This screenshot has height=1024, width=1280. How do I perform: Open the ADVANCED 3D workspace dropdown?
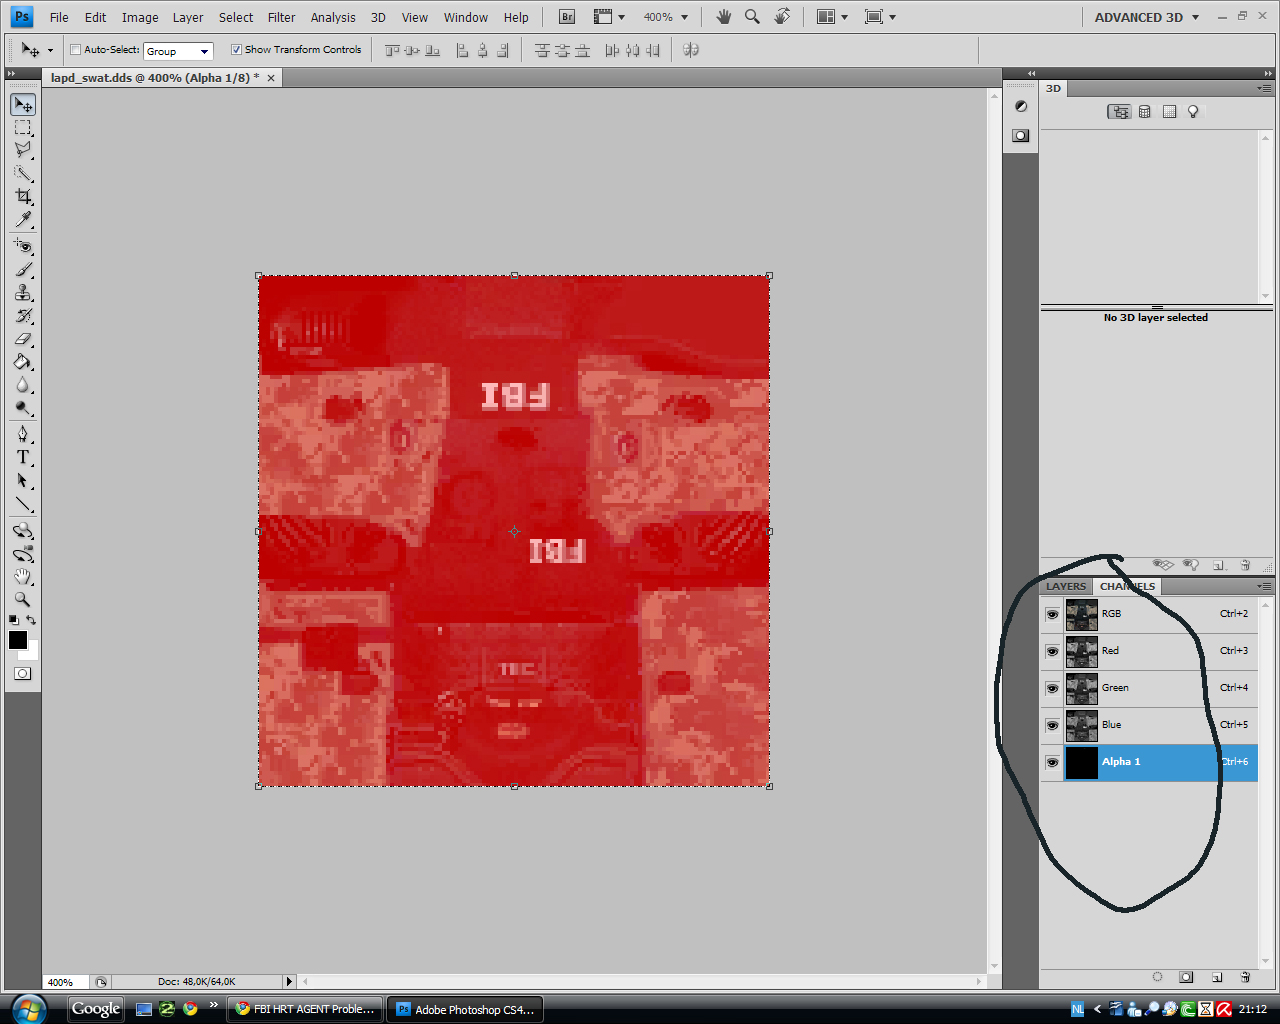point(1146,17)
